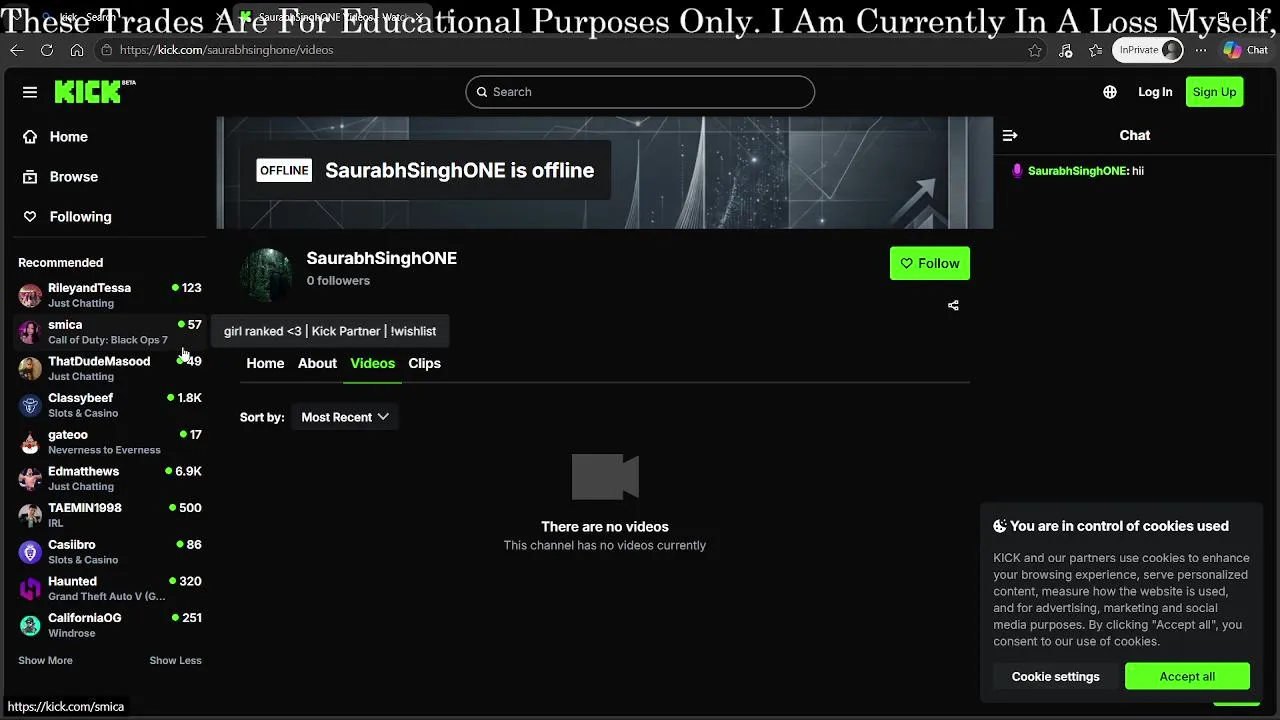
Task: Click SaurabhSinghONE username in chat
Action: (1077, 171)
